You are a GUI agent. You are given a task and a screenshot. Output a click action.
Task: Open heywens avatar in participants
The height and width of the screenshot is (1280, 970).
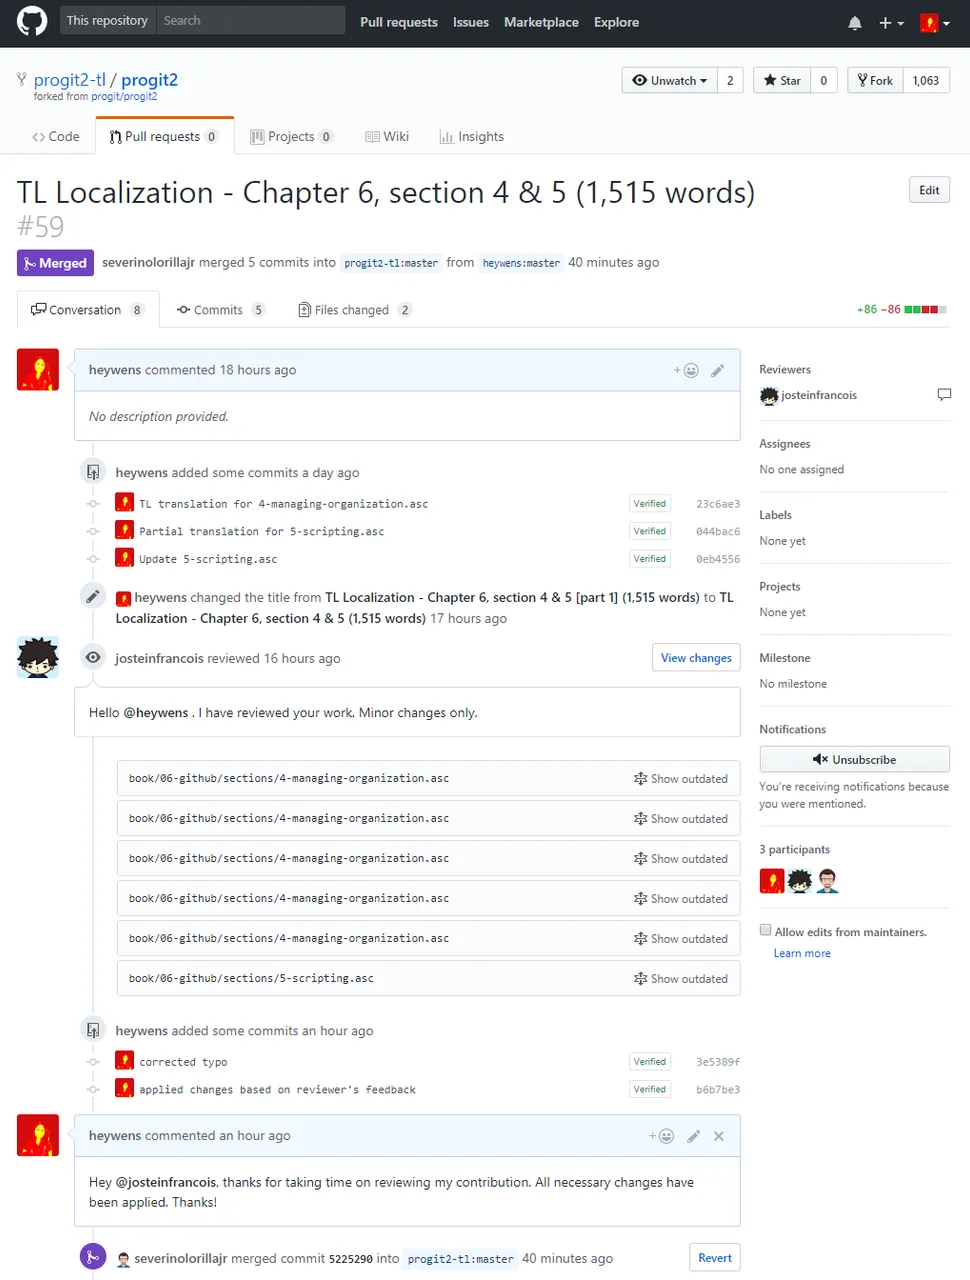[772, 881]
